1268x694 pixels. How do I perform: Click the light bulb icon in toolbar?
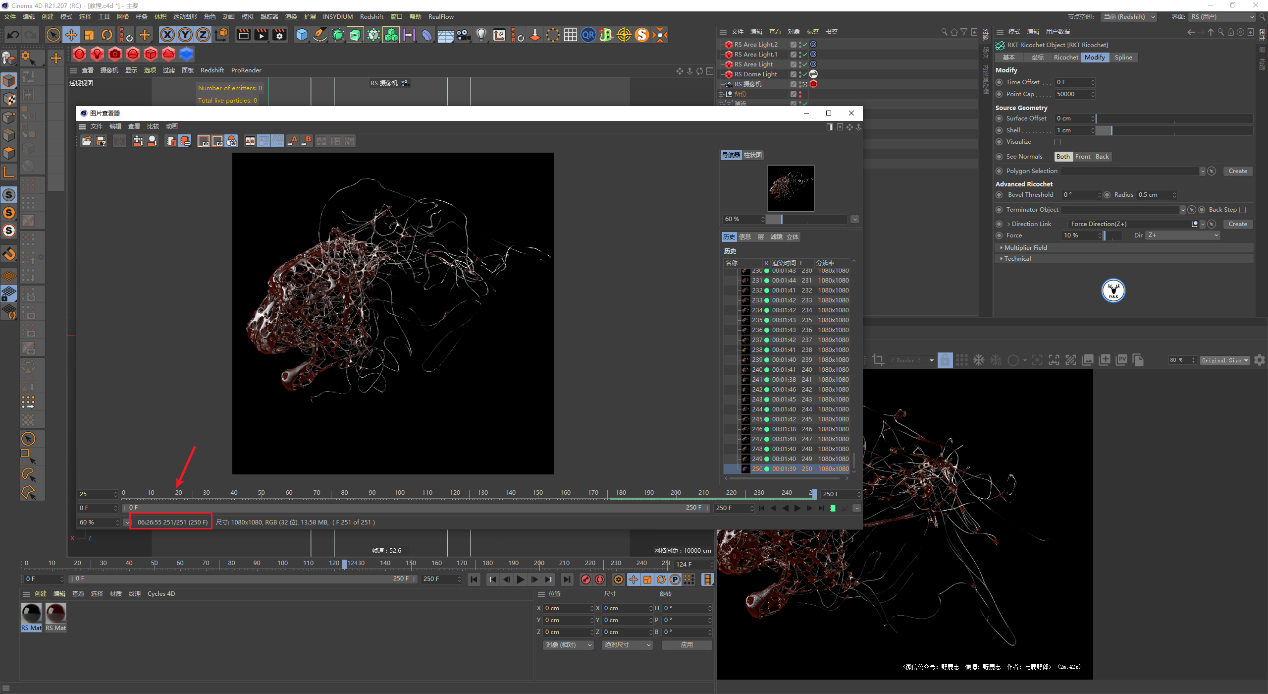(x=481, y=35)
